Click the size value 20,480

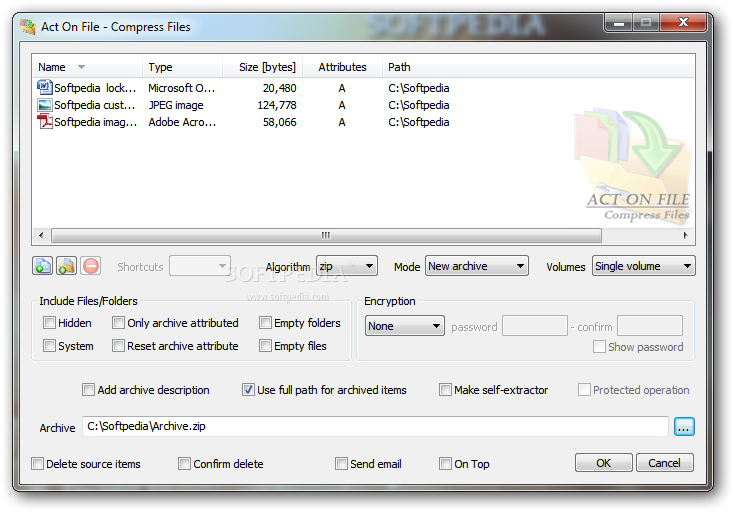pos(279,88)
